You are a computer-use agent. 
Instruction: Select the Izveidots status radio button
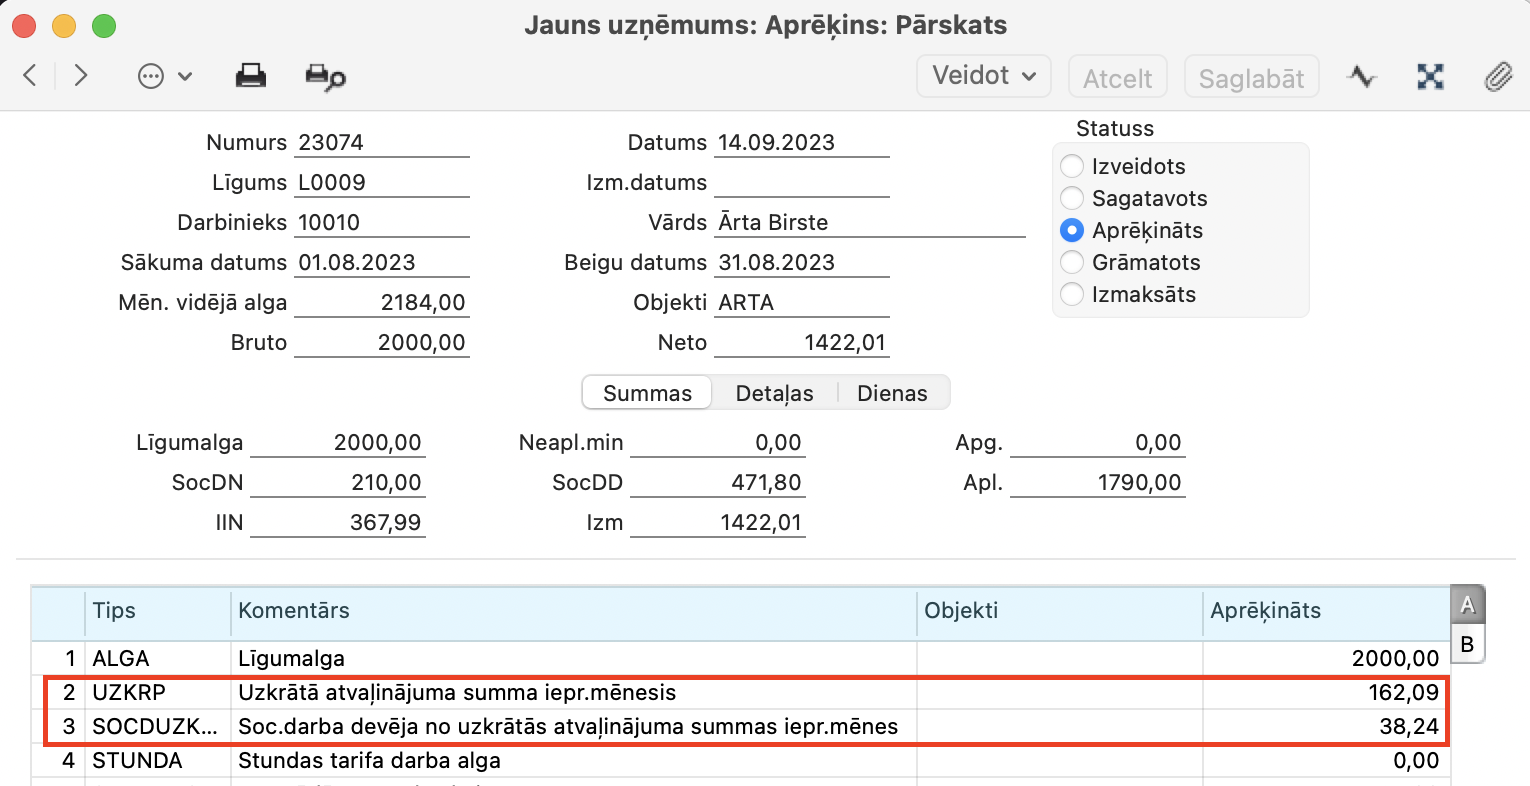[x=1072, y=166]
